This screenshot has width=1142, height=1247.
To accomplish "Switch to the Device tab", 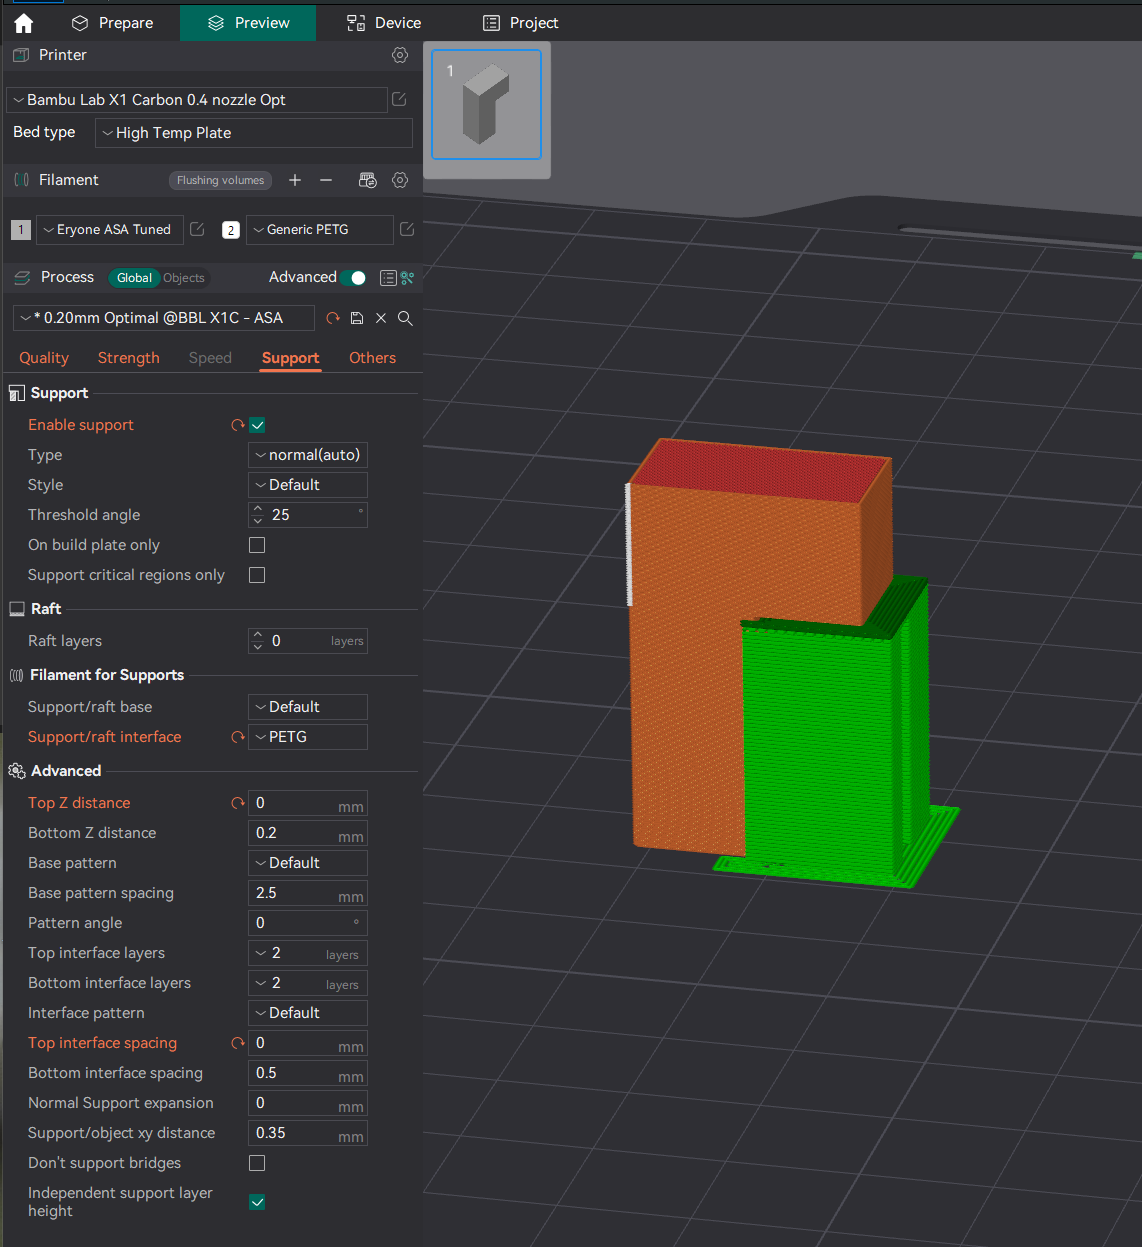I will click(x=383, y=22).
